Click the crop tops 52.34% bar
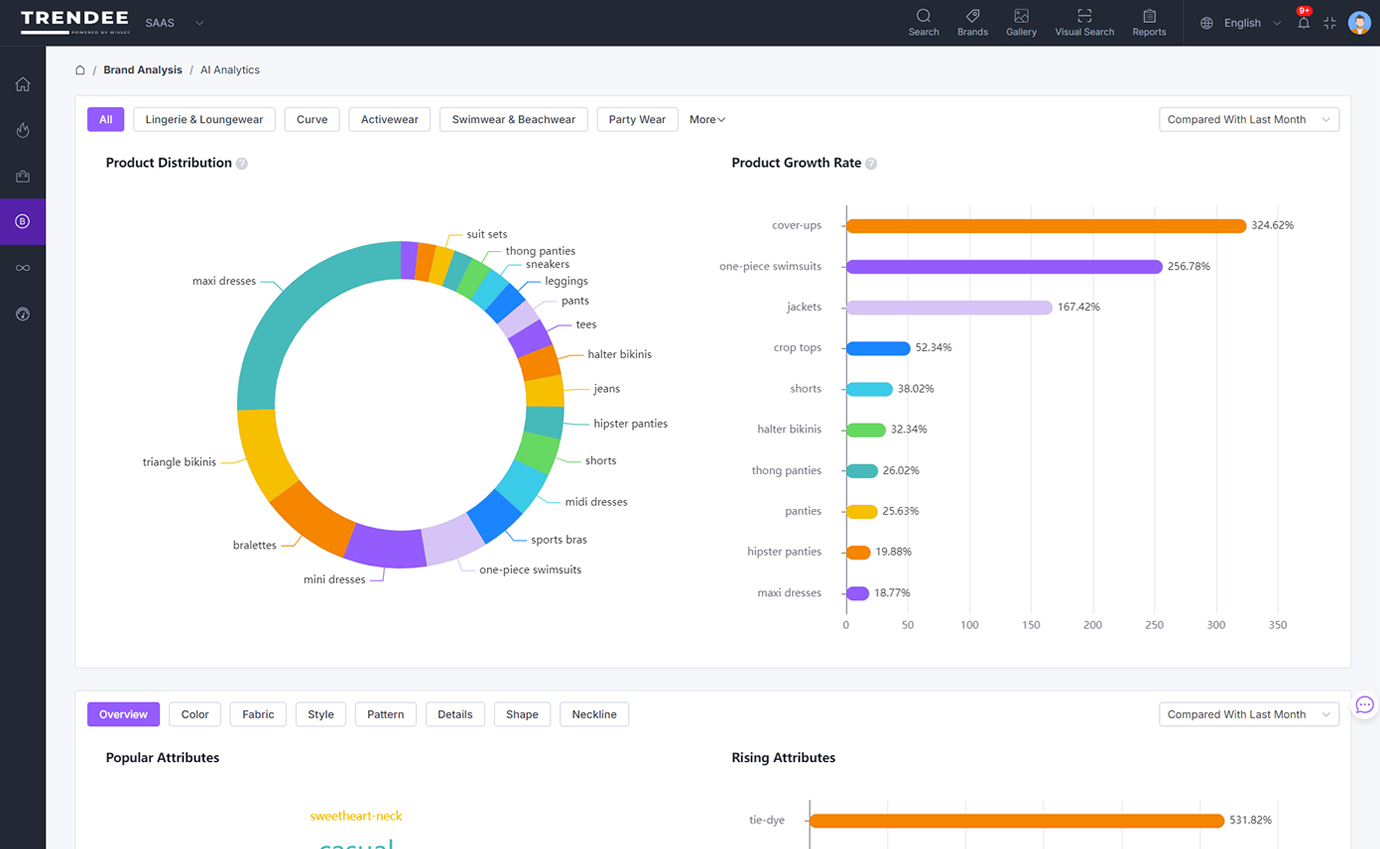 [878, 348]
